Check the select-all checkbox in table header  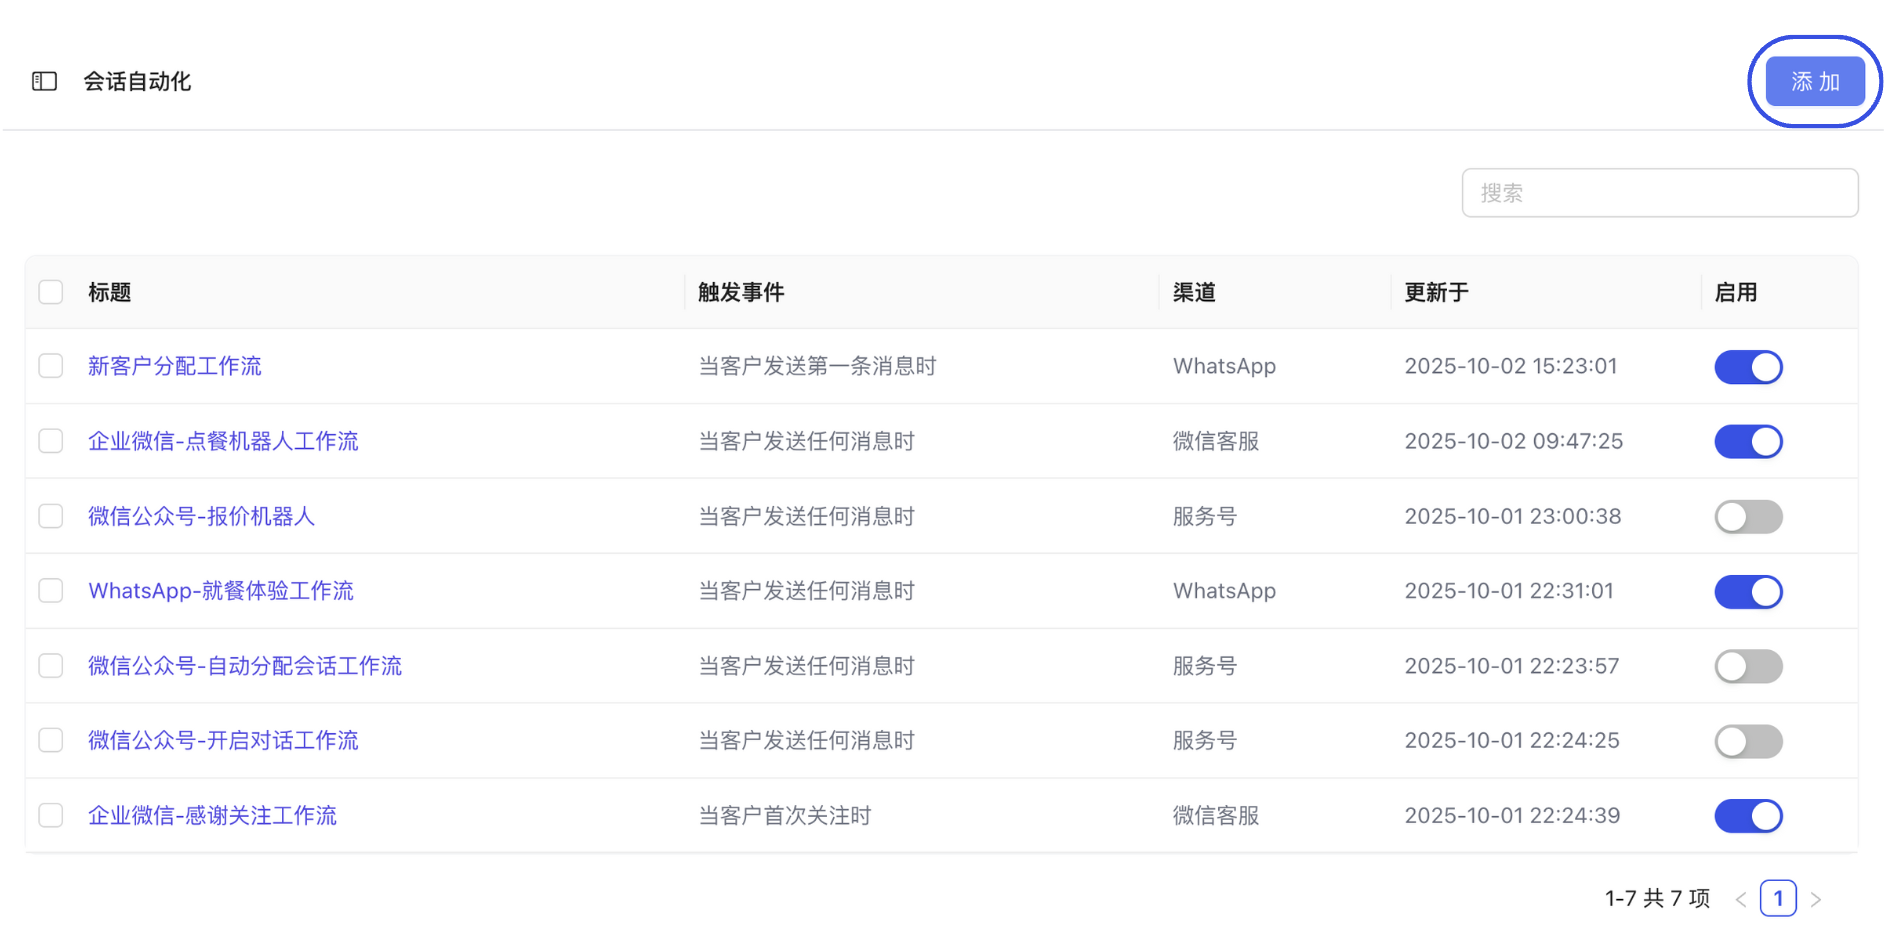[50, 291]
